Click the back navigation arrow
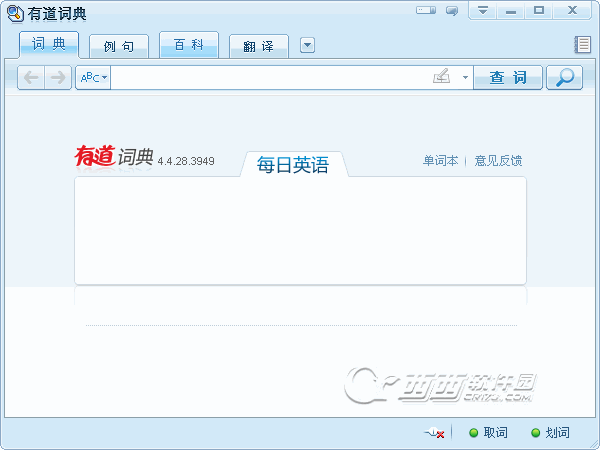600x450 pixels. pyautogui.click(x=31, y=78)
